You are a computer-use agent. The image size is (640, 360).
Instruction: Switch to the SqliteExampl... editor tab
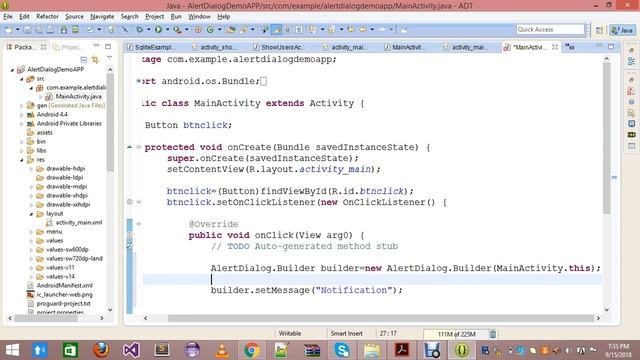151,47
